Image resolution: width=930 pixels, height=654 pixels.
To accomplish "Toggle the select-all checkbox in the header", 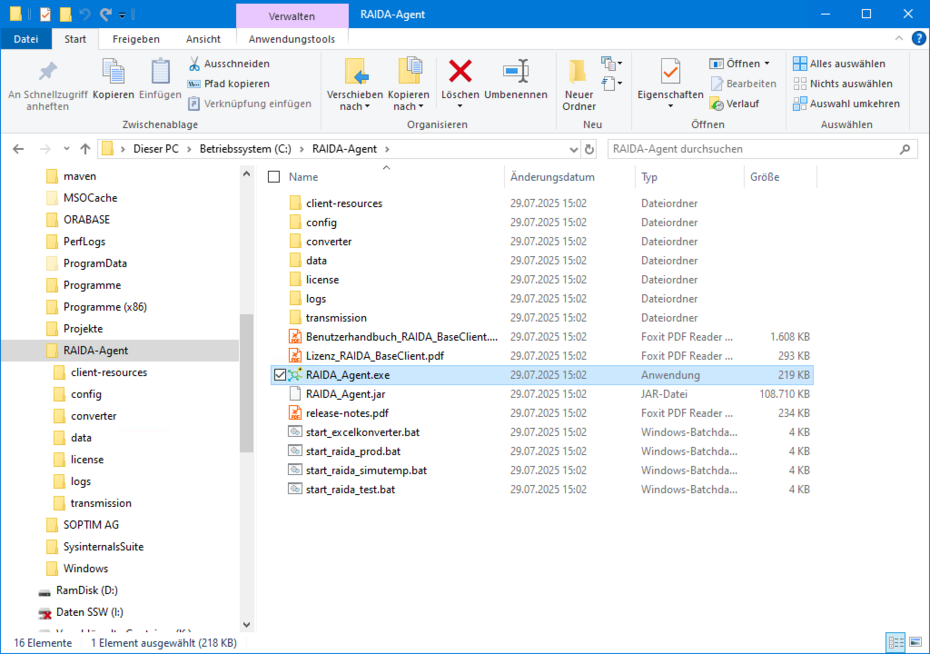I will pyautogui.click(x=274, y=177).
